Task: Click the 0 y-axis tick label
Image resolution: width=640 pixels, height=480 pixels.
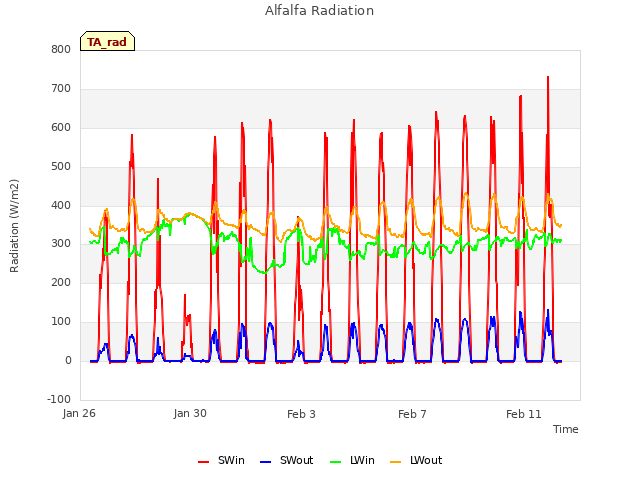Action: (x=68, y=360)
